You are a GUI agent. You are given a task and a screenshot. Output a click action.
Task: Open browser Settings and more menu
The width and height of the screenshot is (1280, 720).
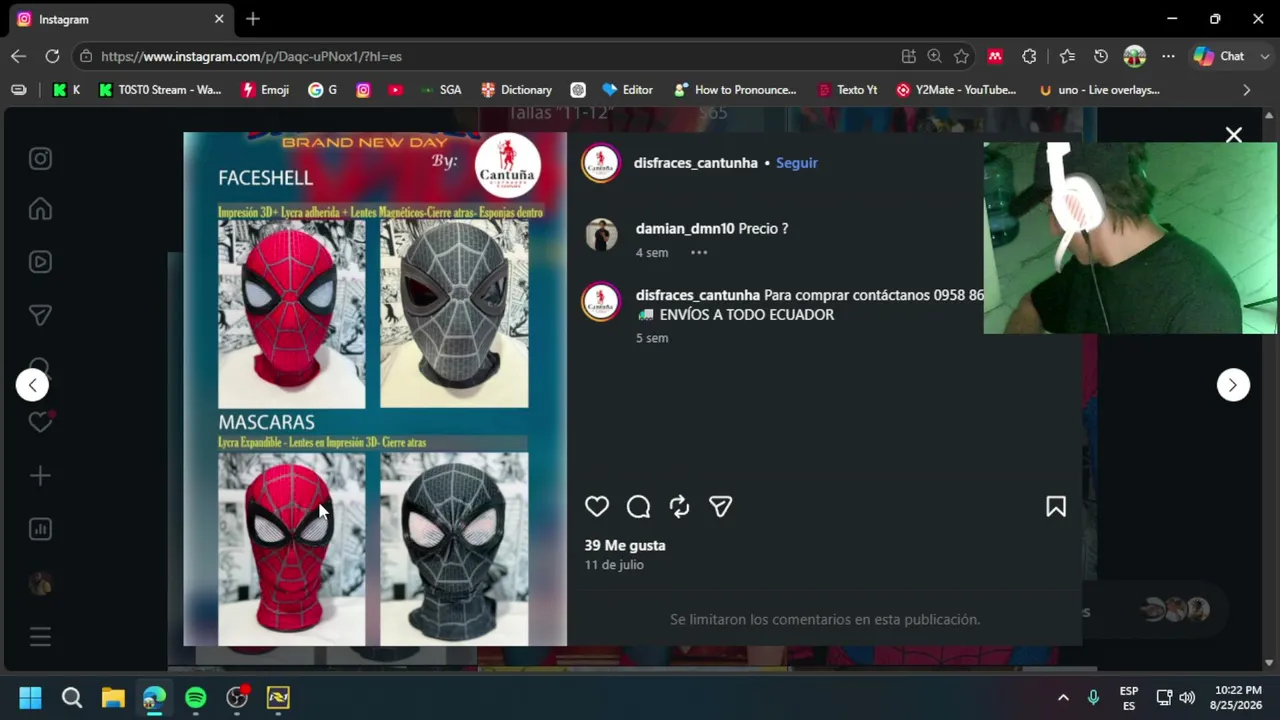[1168, 56]
